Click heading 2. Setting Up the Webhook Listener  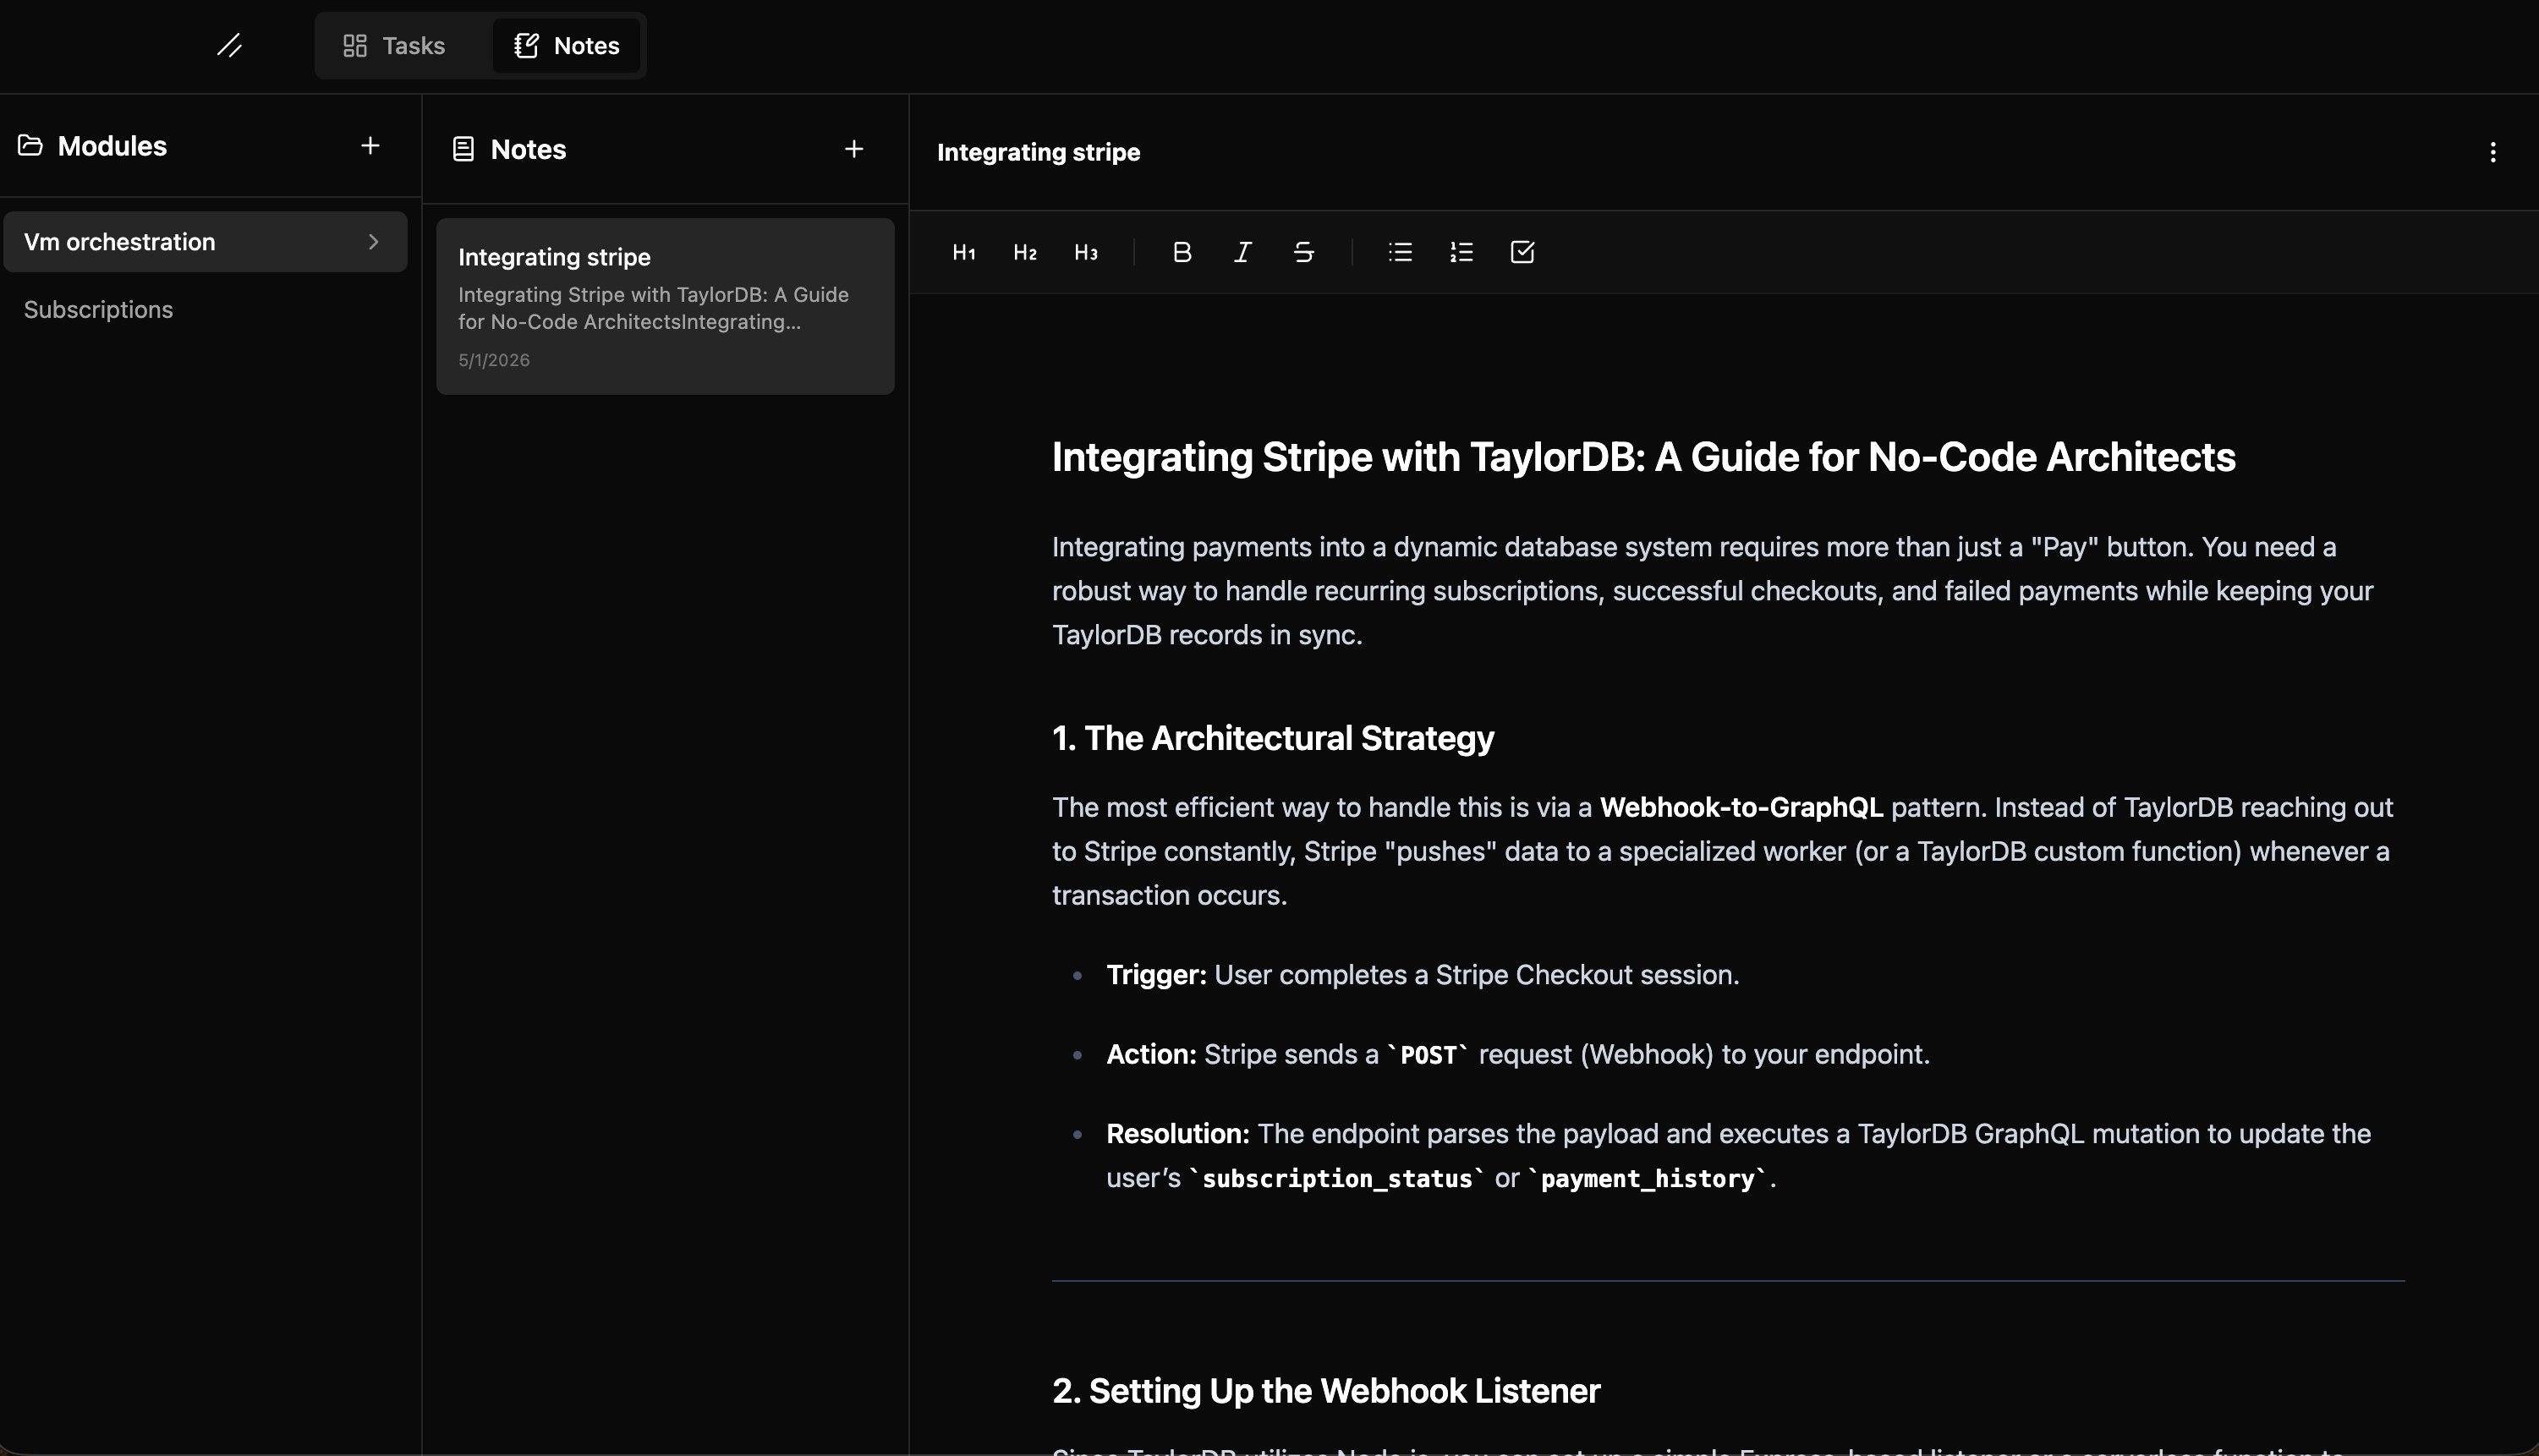click(1326, 1391)
